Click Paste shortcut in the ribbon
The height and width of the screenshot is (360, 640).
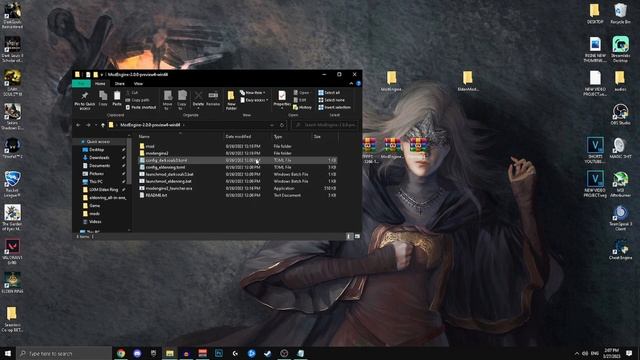pyautogui.click(x=141, y=107)
